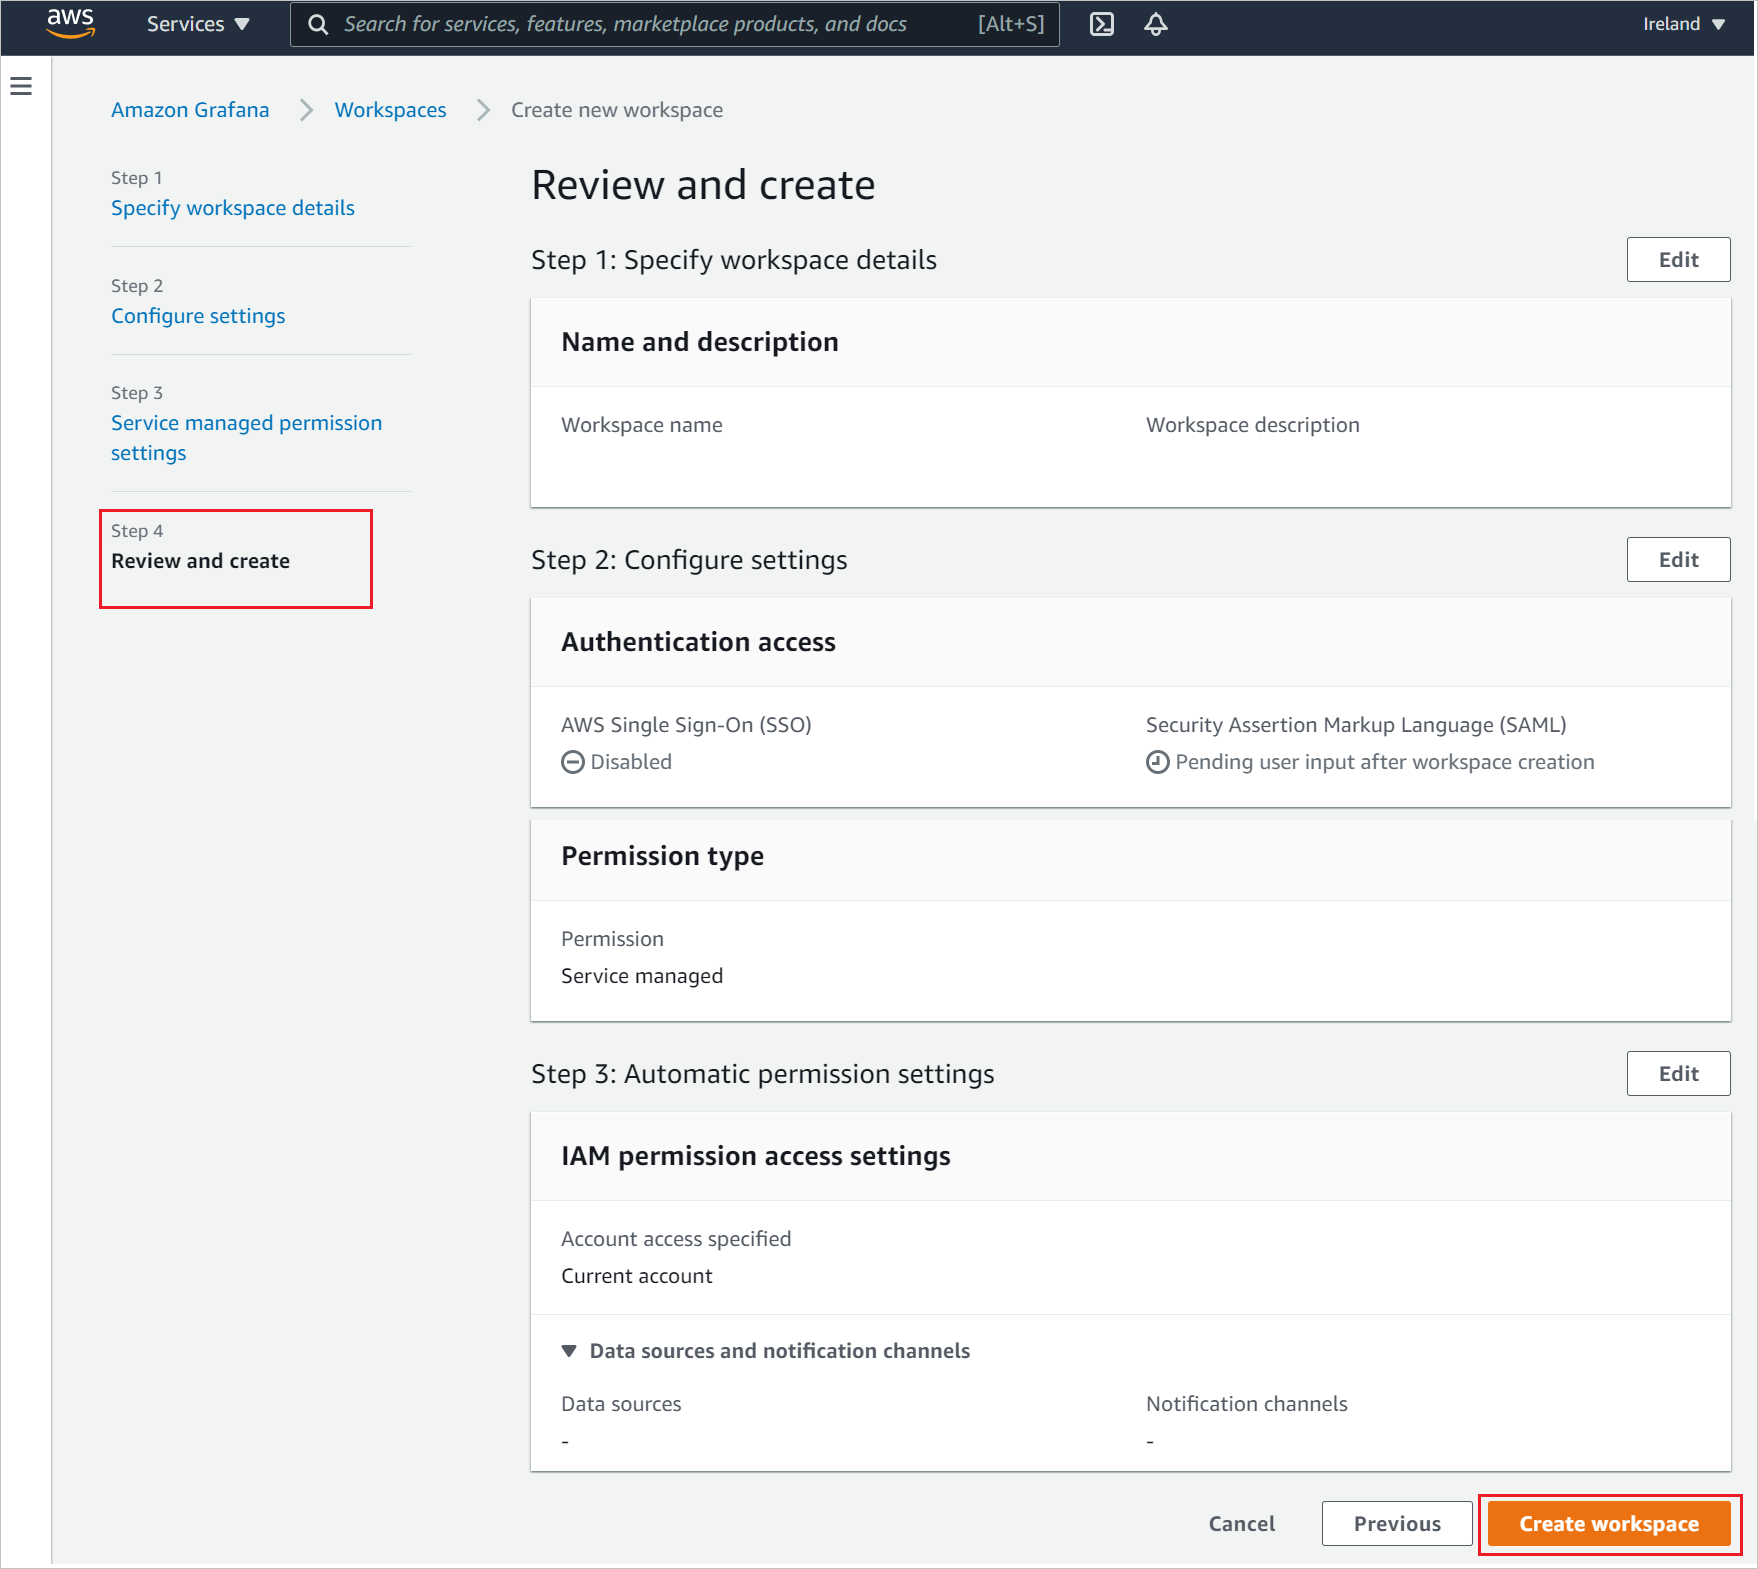
Task: Open the sidebar hamburger menu
Action: point(21,86)
